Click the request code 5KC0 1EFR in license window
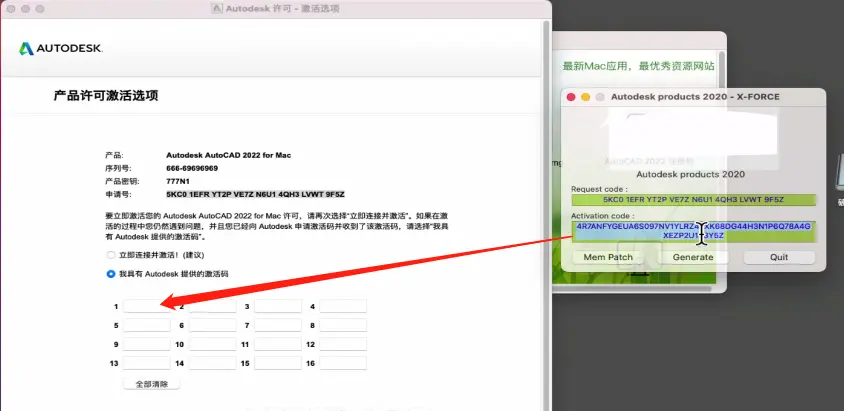844x411 pixels. (255, 194)
